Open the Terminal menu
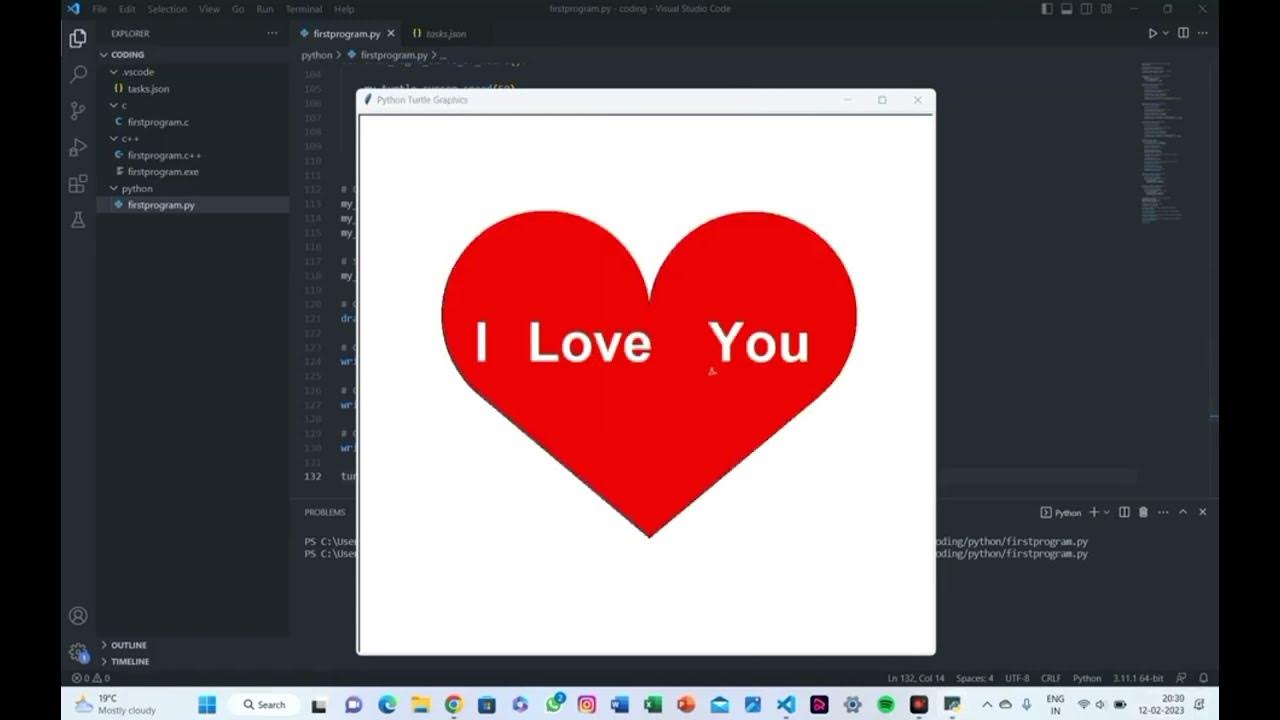The width and height of the screenshot is (1280, 720). coord(303,9)
